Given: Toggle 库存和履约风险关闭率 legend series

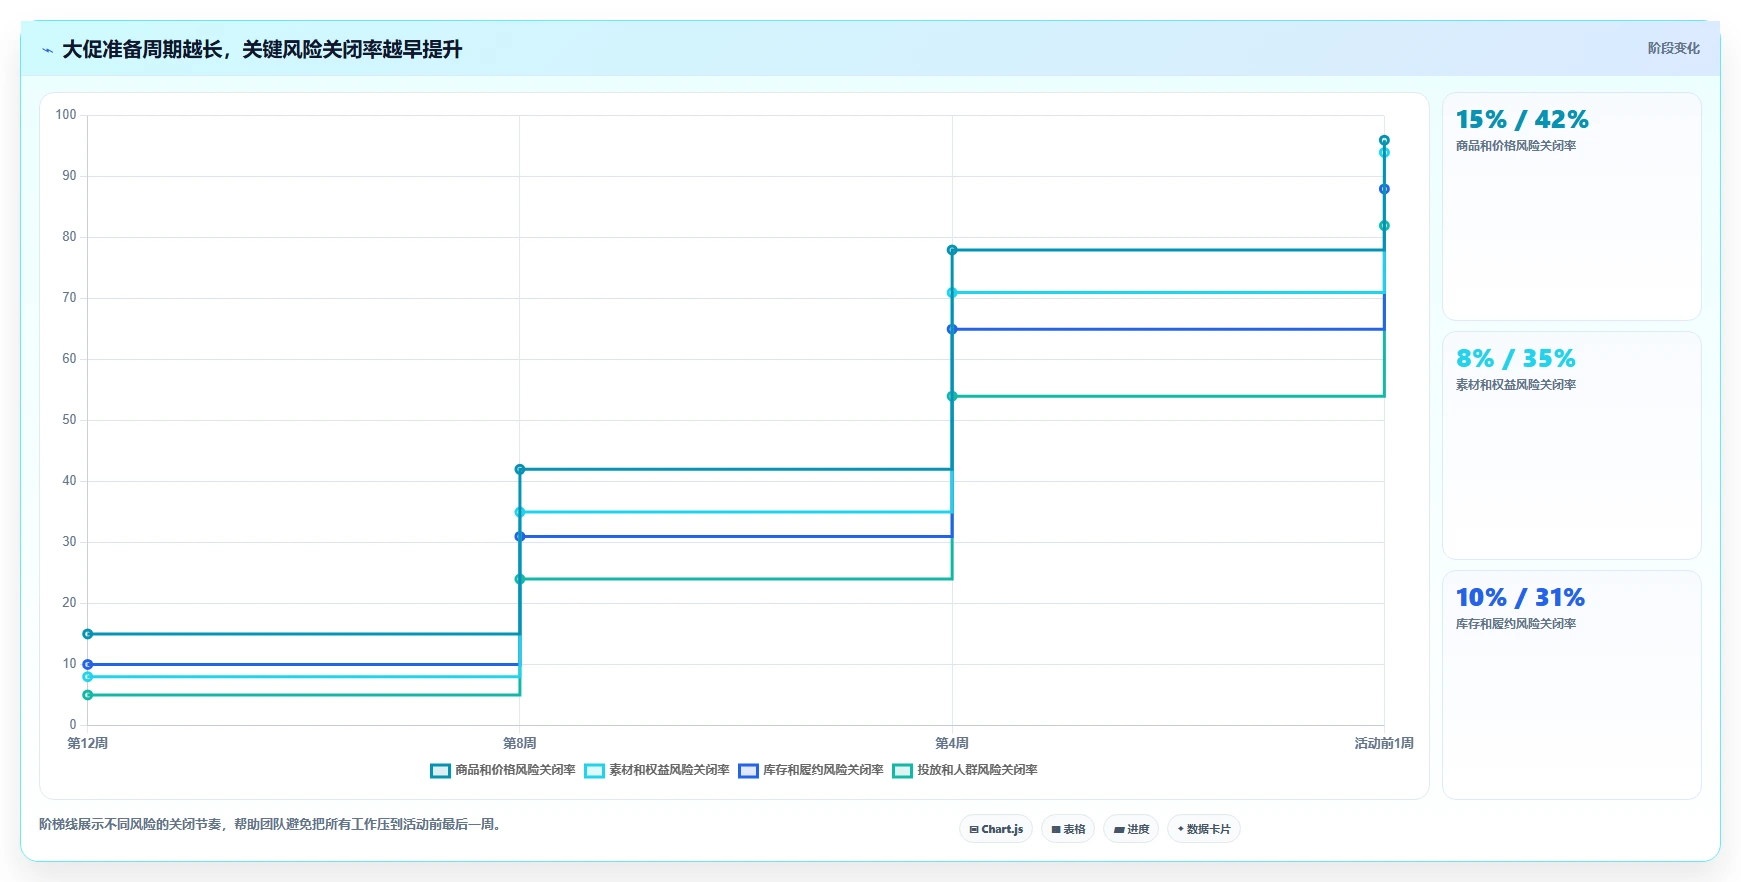Looking at the screenshot, I should (811, 770).
